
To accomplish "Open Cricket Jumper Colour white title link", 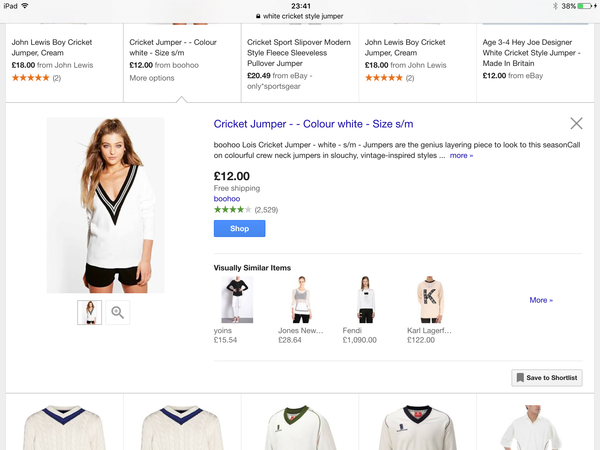I will tap(313, 124).
